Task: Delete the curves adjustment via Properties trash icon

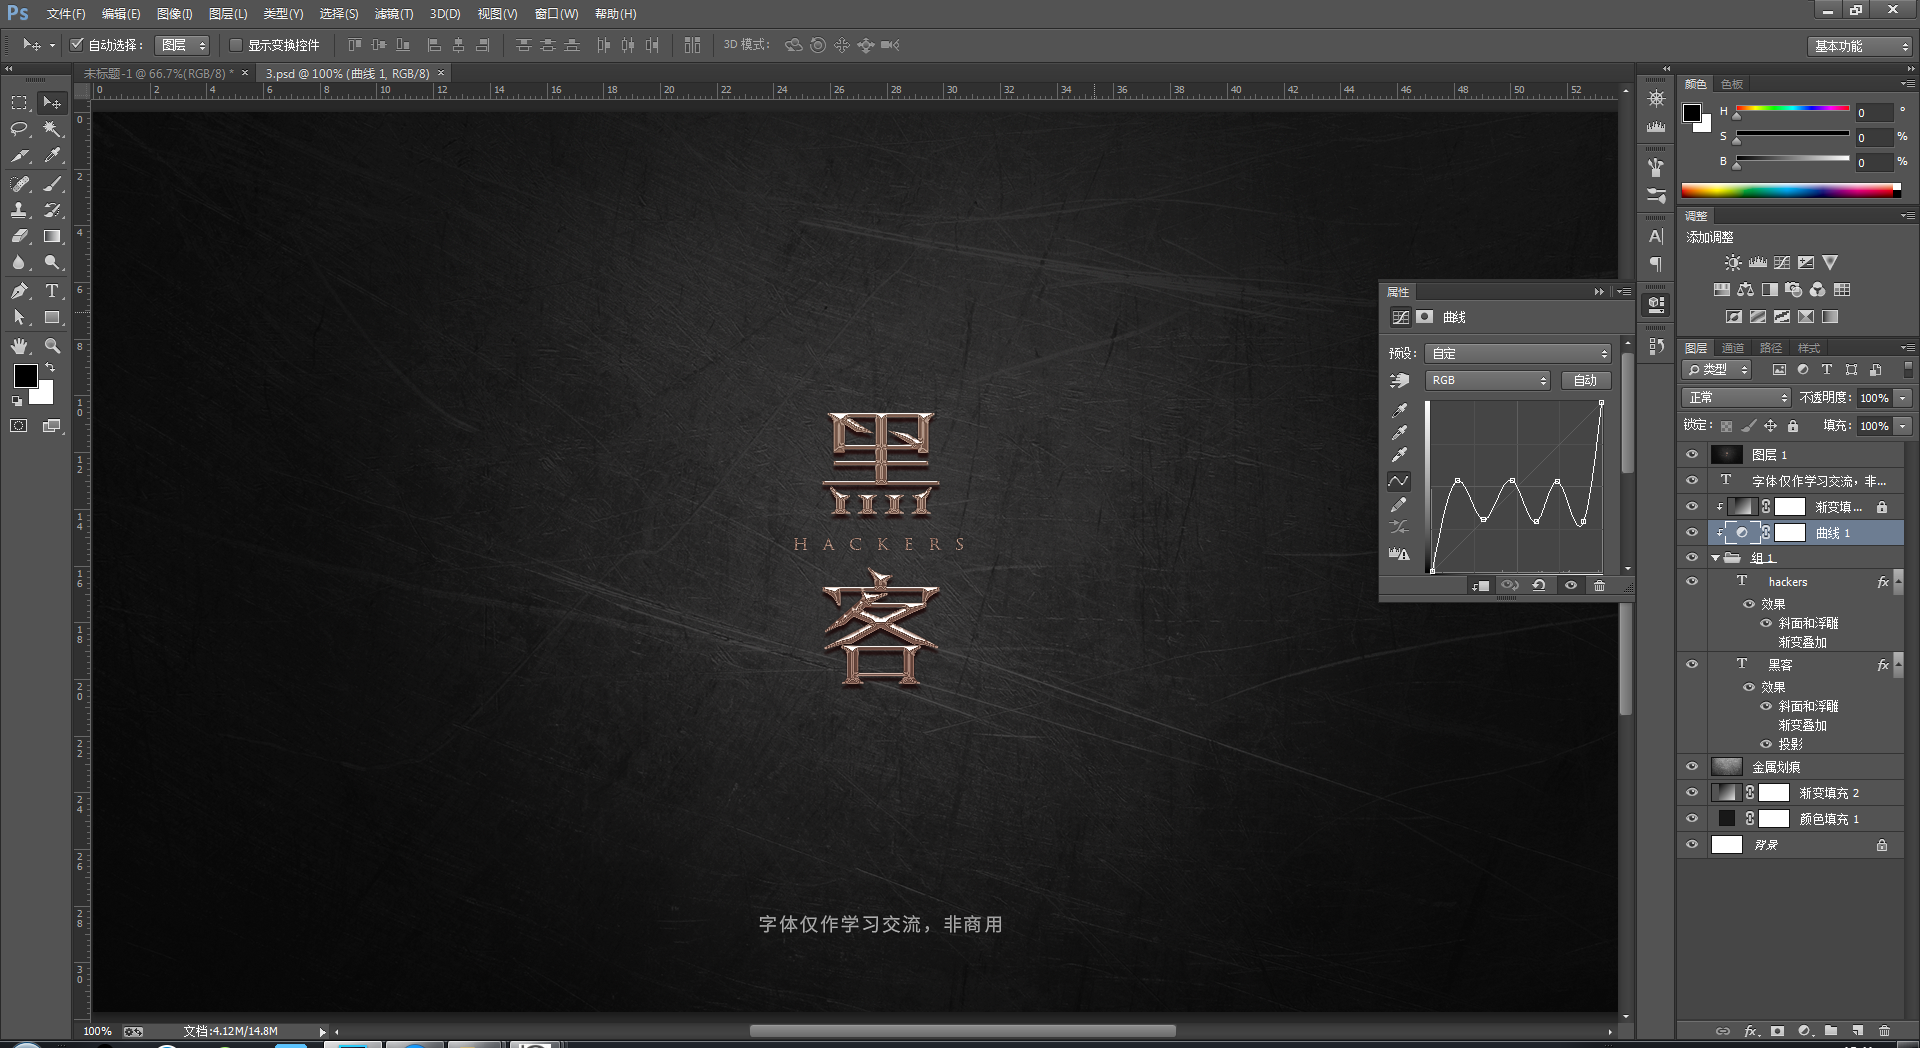Action: pyautogui.click(x=1599, y=586)
